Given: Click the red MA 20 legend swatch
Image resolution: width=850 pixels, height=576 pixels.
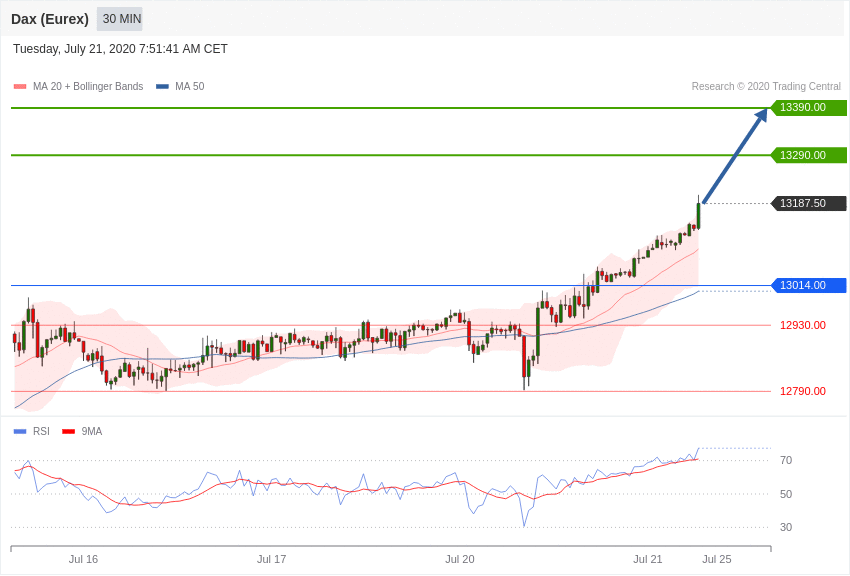Looking at the screenshot, I should point(20,87).
